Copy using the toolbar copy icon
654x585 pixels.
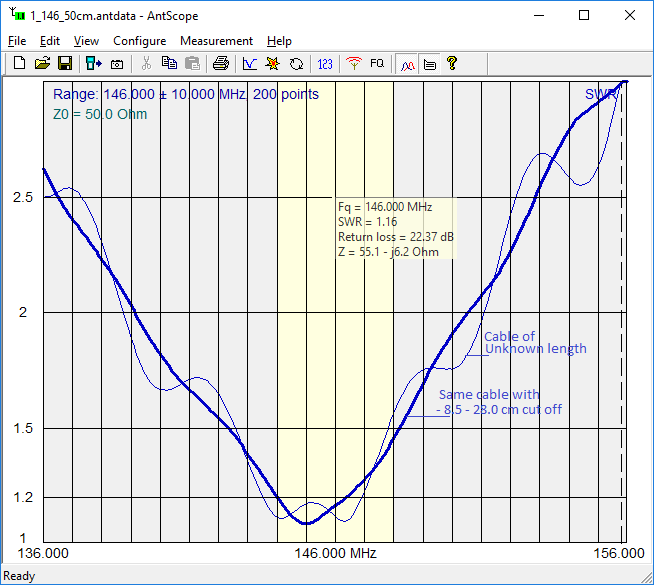click(169, 63)
